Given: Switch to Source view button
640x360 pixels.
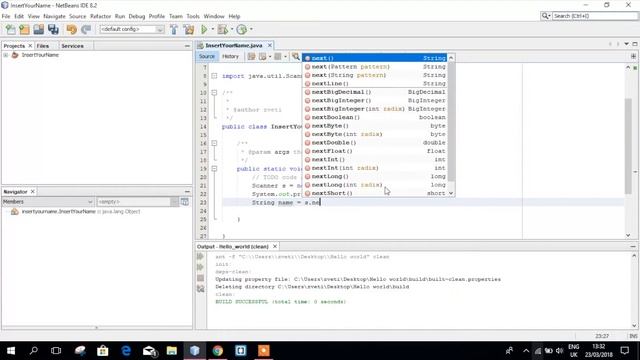Looking at the screenshot, I should point(207,56).
